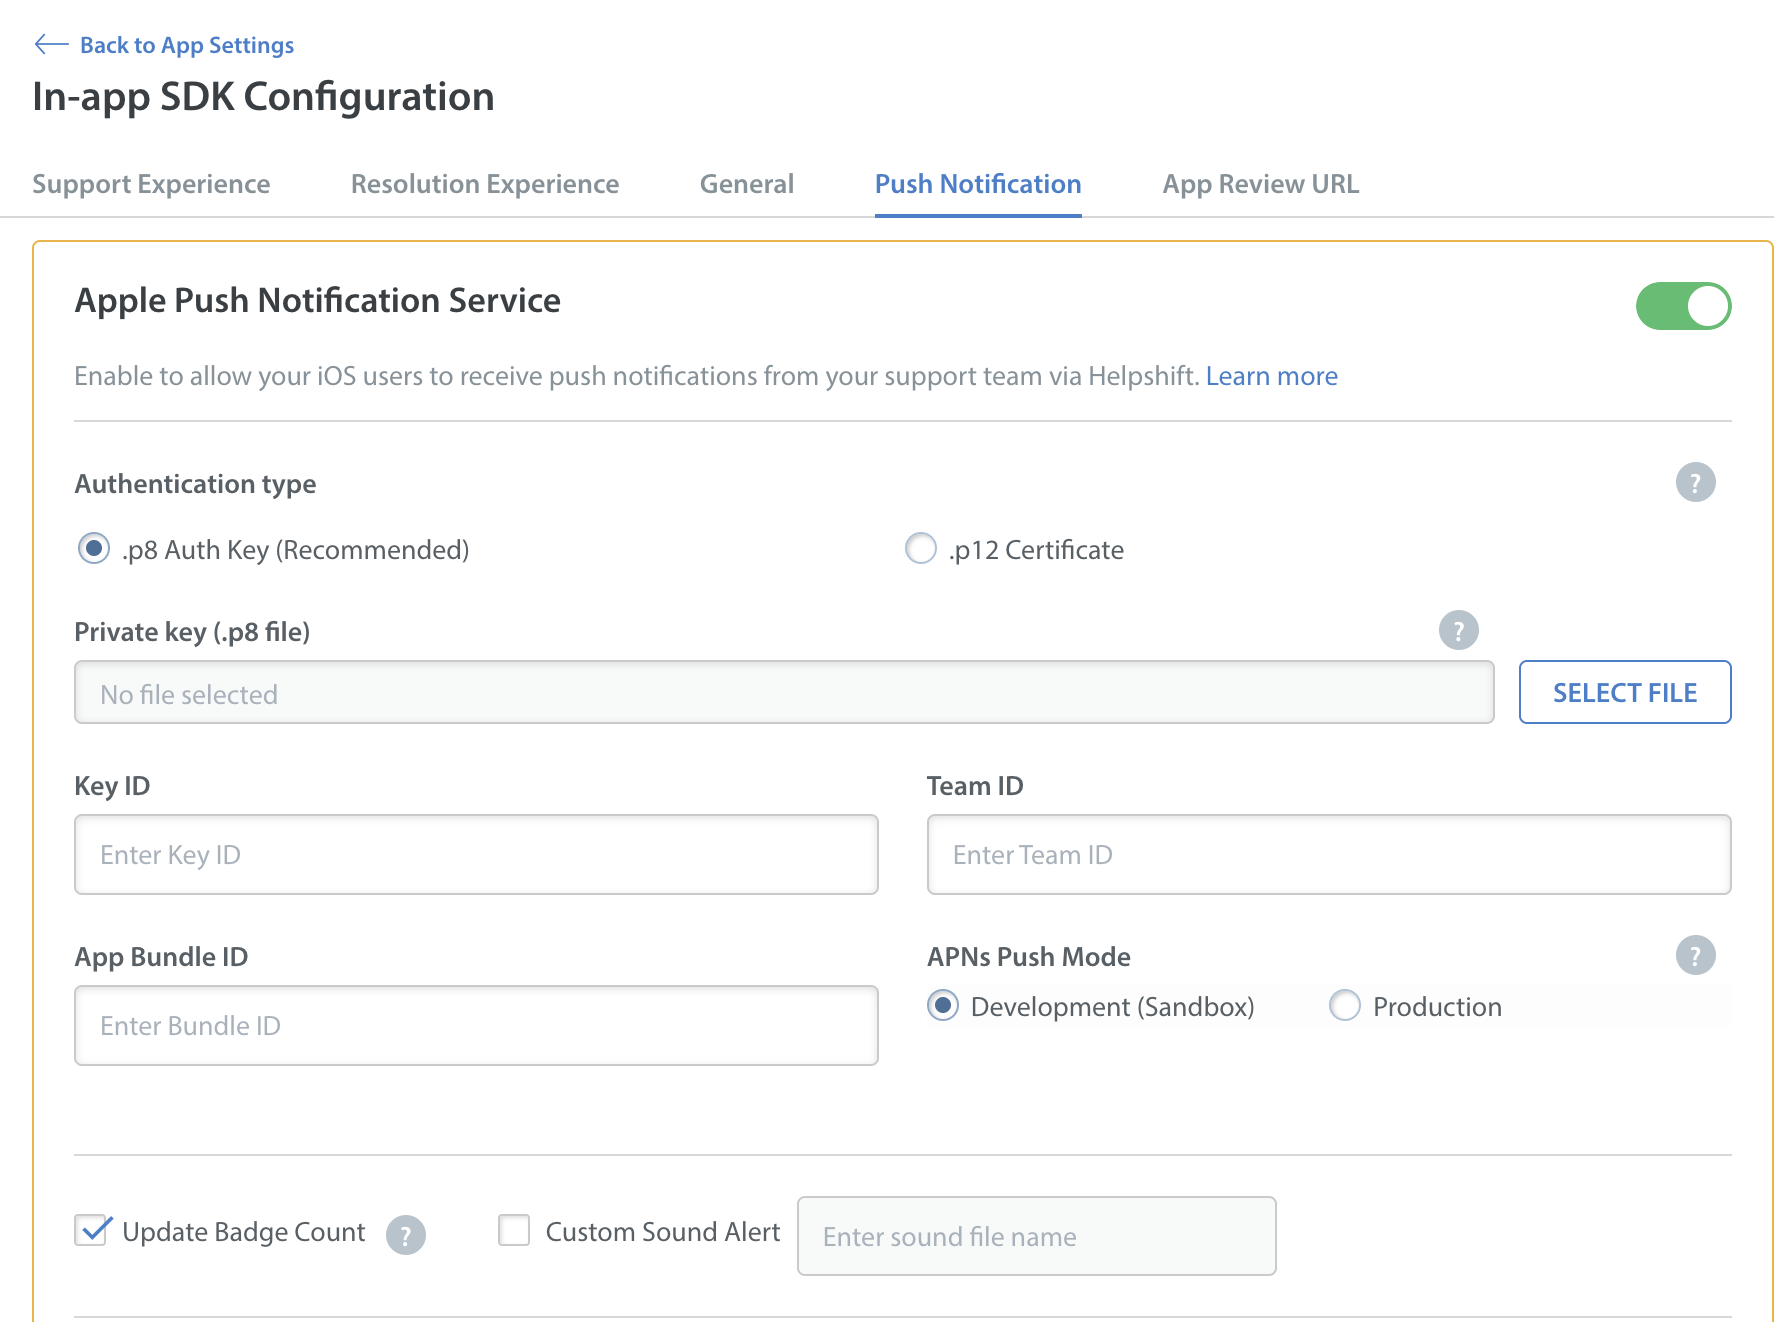Click APNs Push Mode help icon

1696,956
